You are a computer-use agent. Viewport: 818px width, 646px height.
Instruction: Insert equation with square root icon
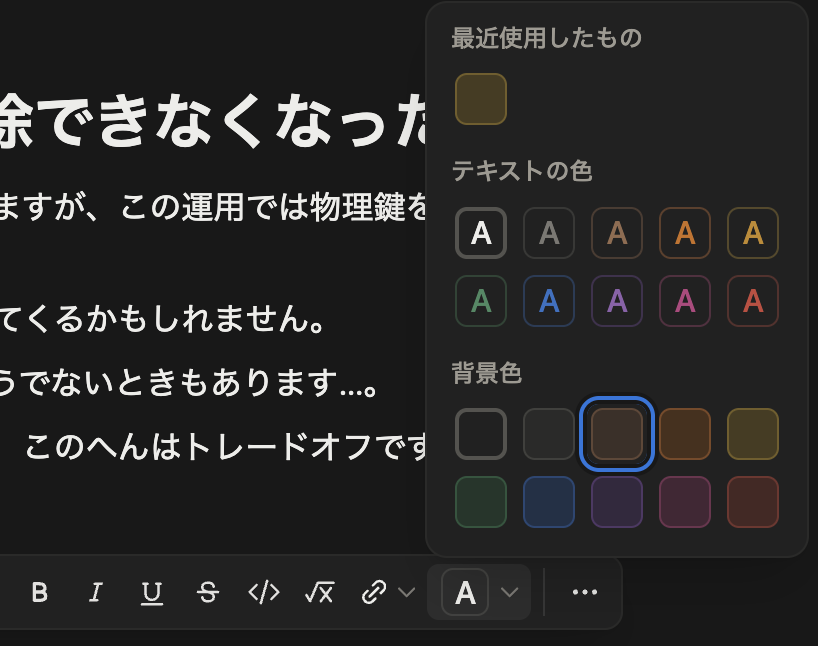click(319, 593)
